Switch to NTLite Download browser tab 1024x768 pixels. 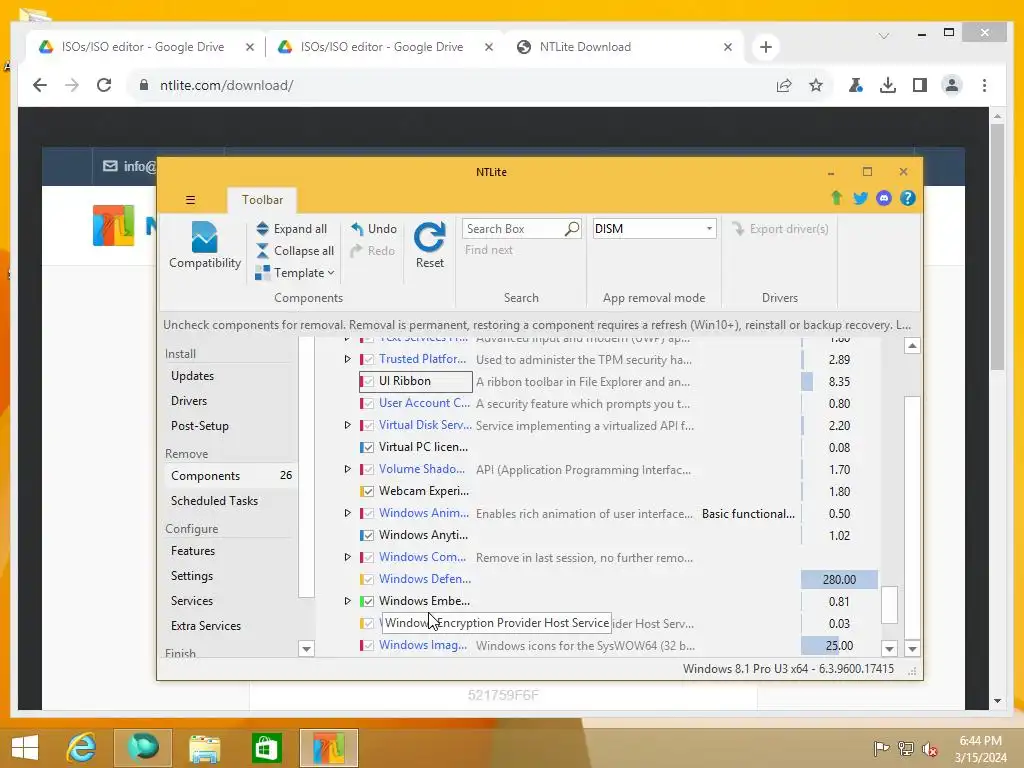[624, 47]
